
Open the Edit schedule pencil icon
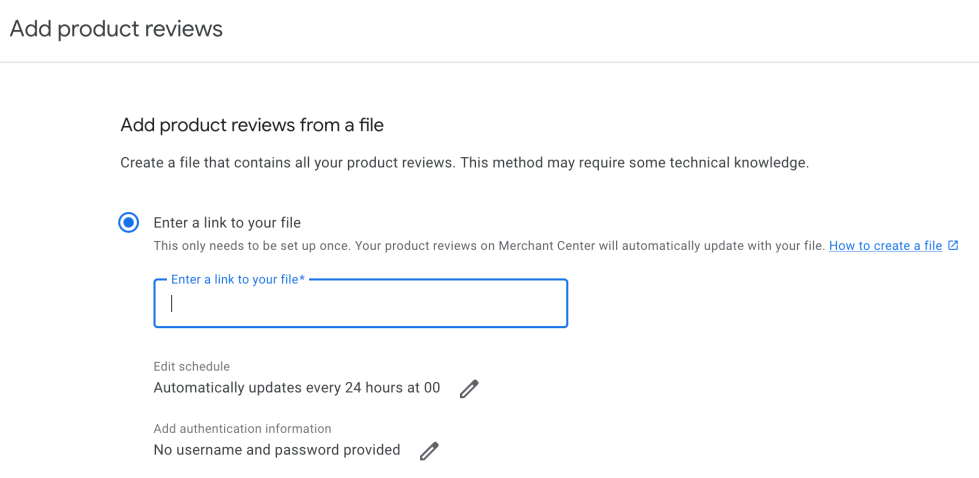click(469, 389)
